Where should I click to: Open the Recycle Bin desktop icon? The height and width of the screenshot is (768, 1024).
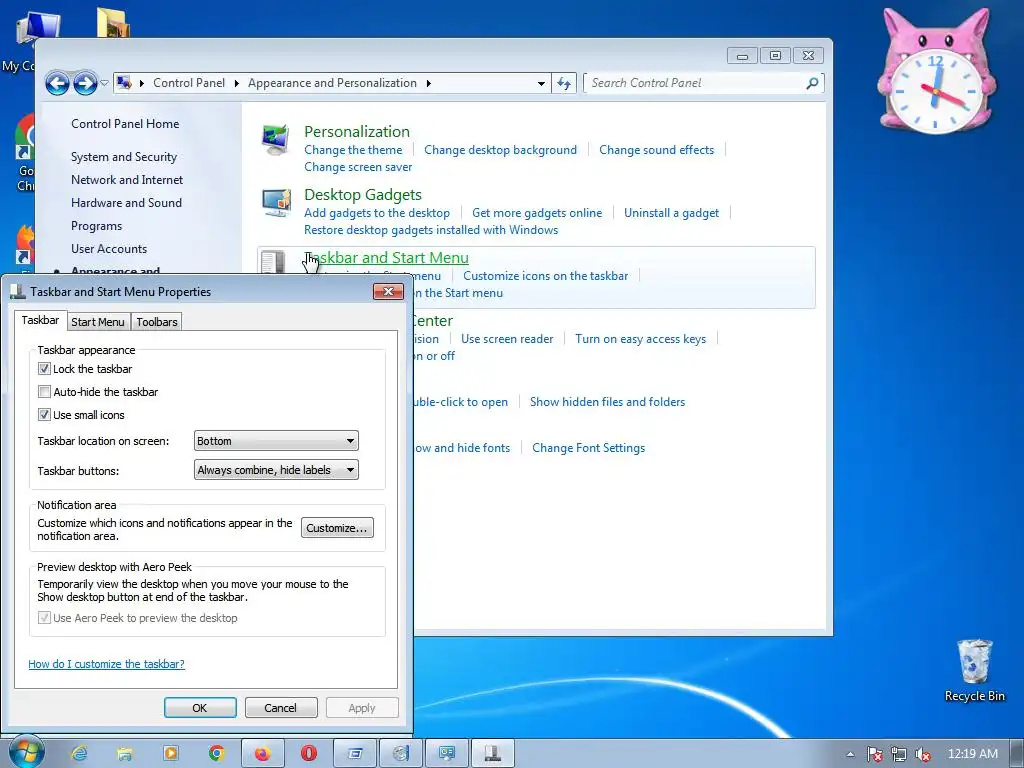click(974, 670)
